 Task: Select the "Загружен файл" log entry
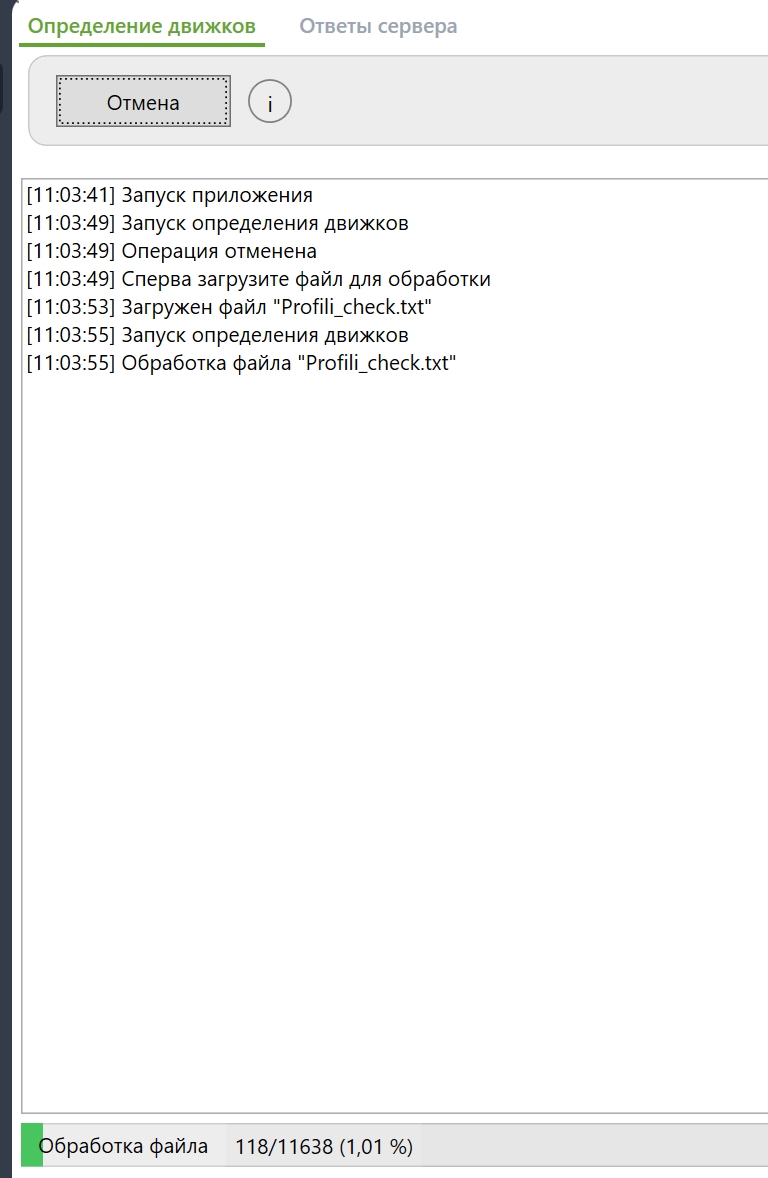click(x=229, y=307)
